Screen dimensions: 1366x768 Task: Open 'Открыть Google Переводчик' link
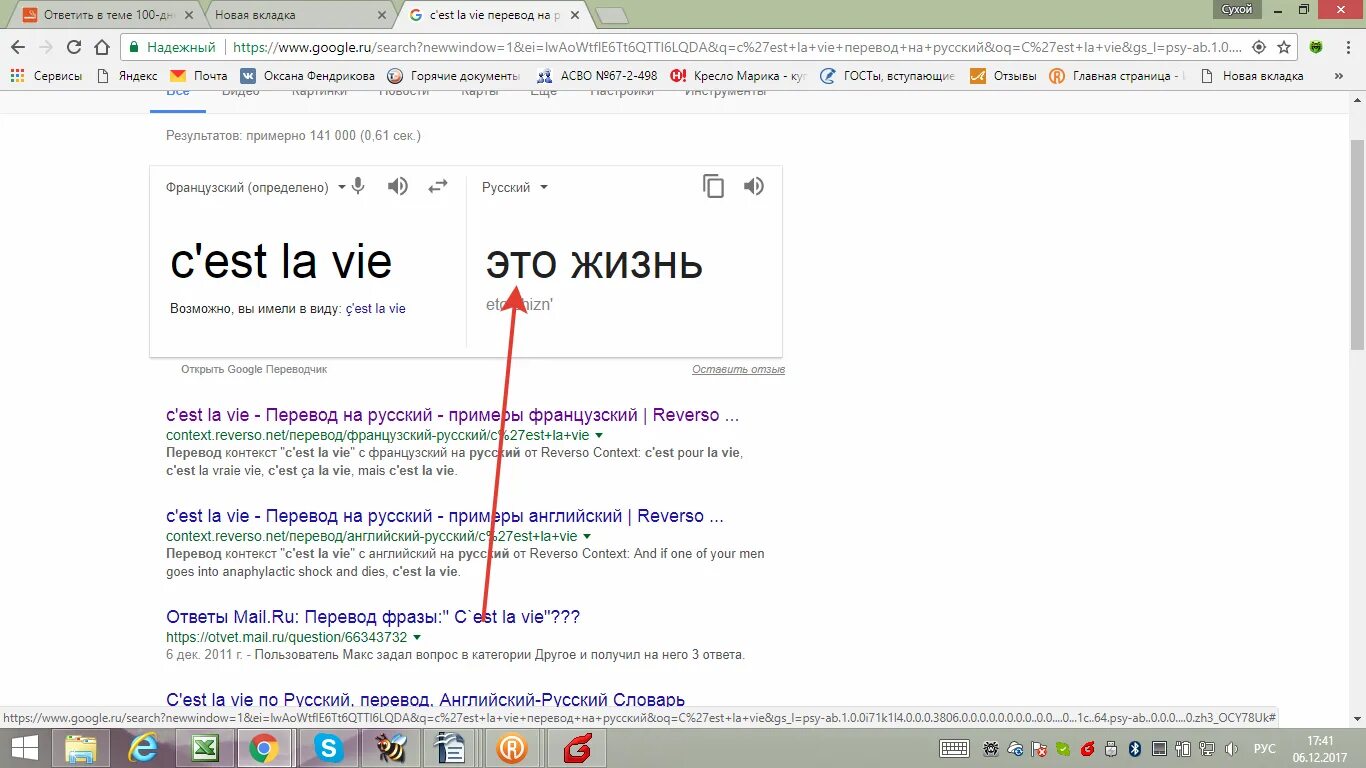click(x=254, y=369)
